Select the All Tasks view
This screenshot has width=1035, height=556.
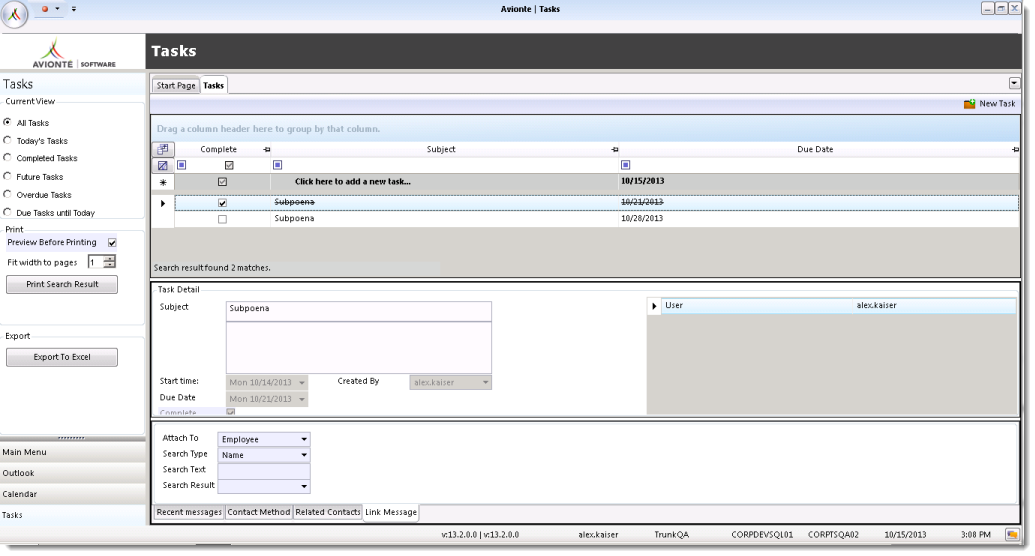tap(7, 122)
